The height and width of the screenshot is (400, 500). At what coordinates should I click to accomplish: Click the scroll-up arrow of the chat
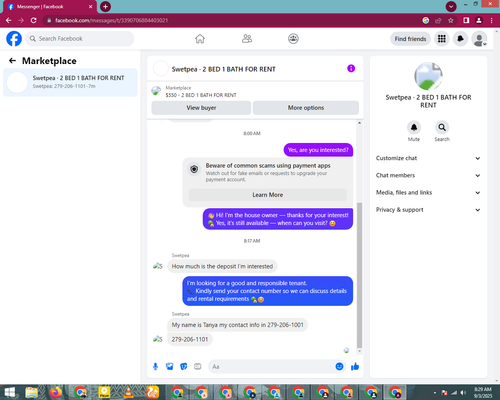click(359, 123)
